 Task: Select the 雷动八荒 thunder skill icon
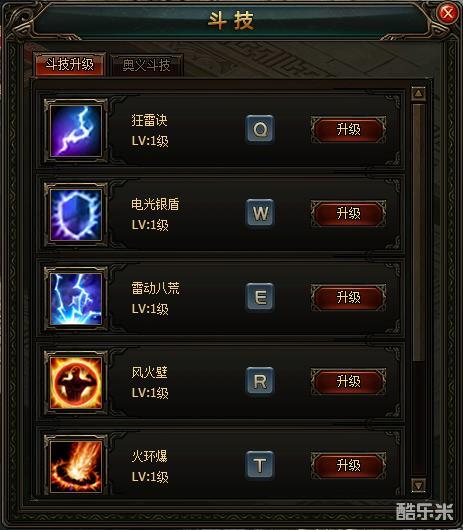(76, 299)
